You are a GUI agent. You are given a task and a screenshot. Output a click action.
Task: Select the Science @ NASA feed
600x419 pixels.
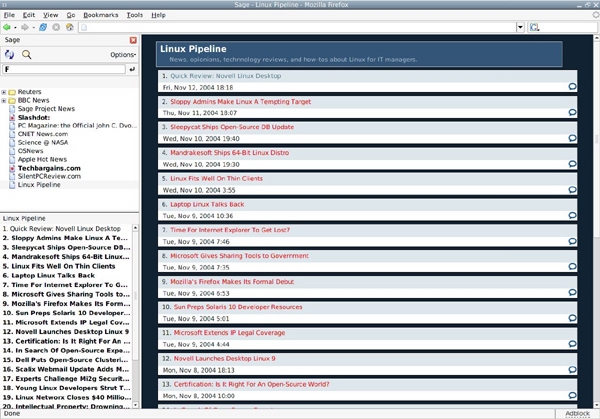pyautogui.click(x=43, y=142)
